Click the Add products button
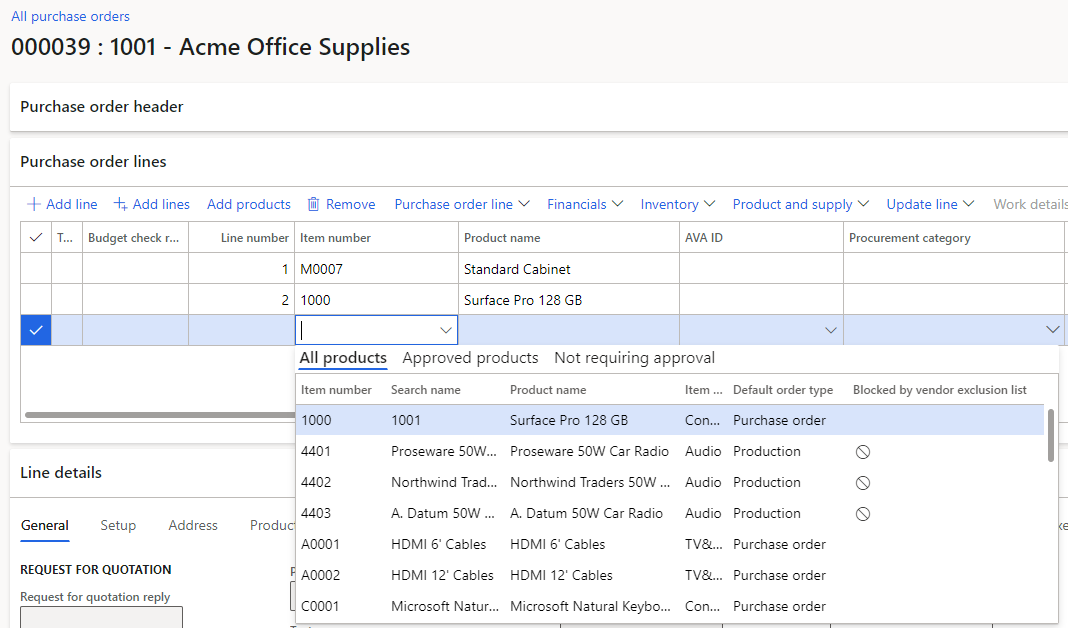Screen dimensions: 1068x628 tap(248, 204)
